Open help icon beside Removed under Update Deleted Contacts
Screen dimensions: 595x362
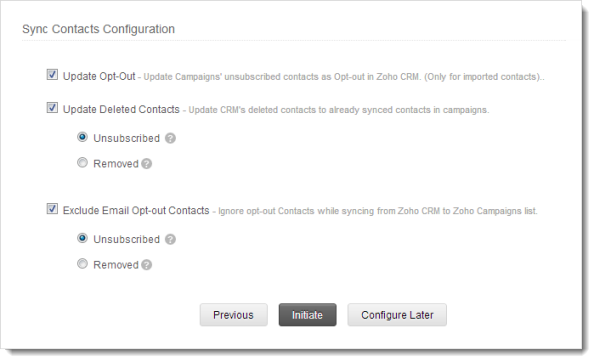point(146,164)
